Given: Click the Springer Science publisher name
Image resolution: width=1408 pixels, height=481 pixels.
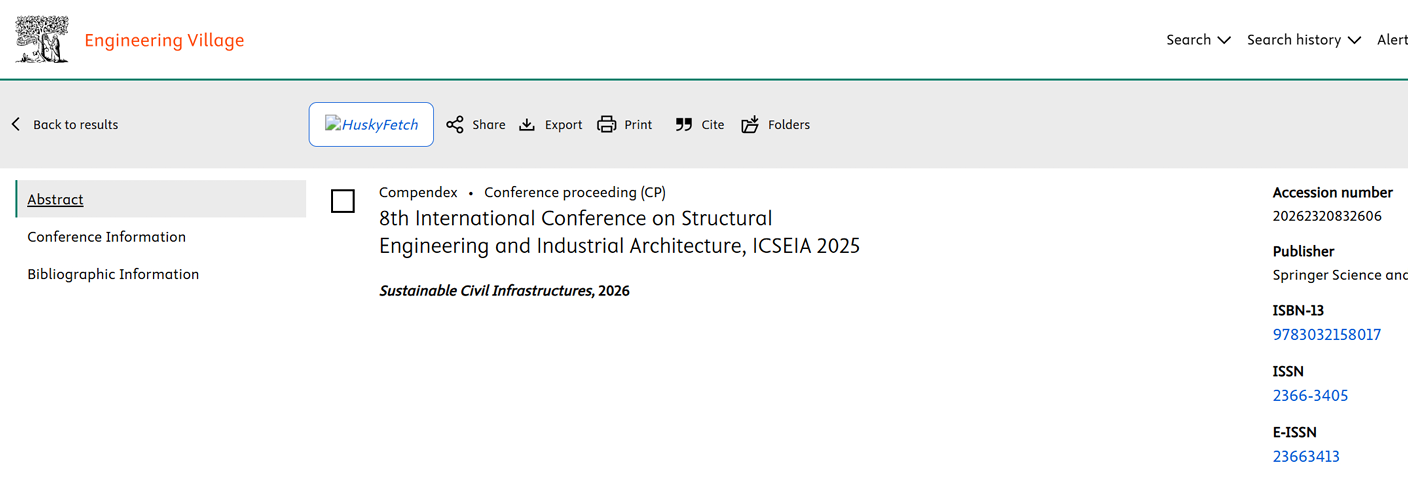Looking at the screenshot, I should coord(1340,275).
